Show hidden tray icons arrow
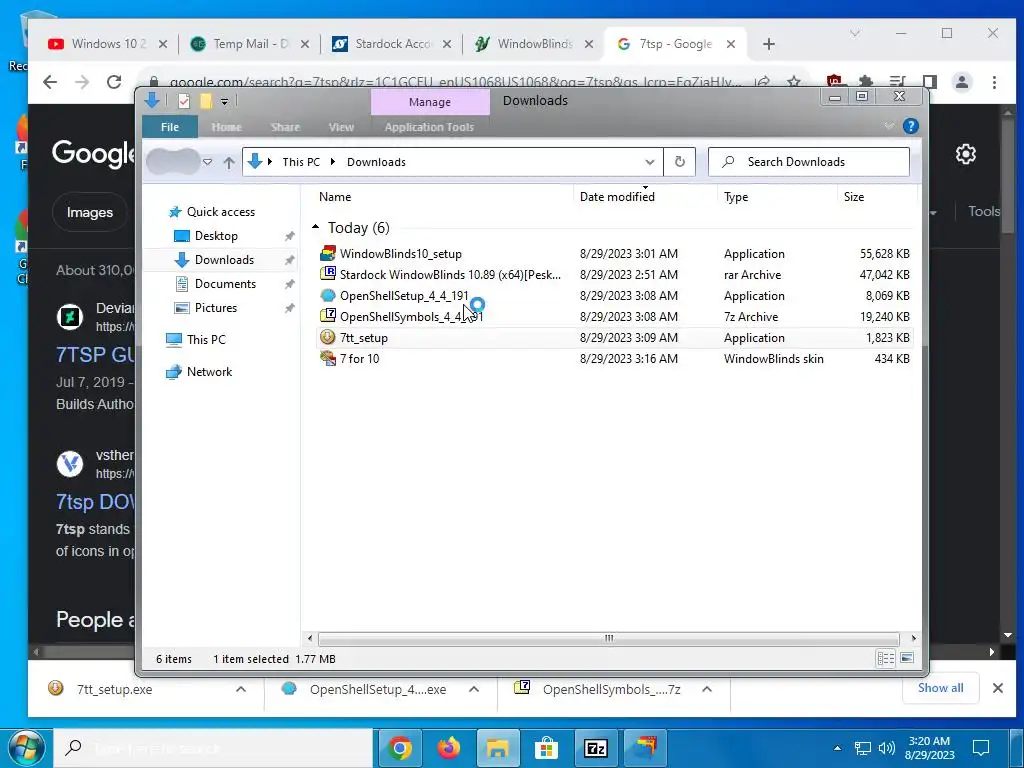Image resolution: width=1024 pixels, height=768 pixels. (837, 748)
